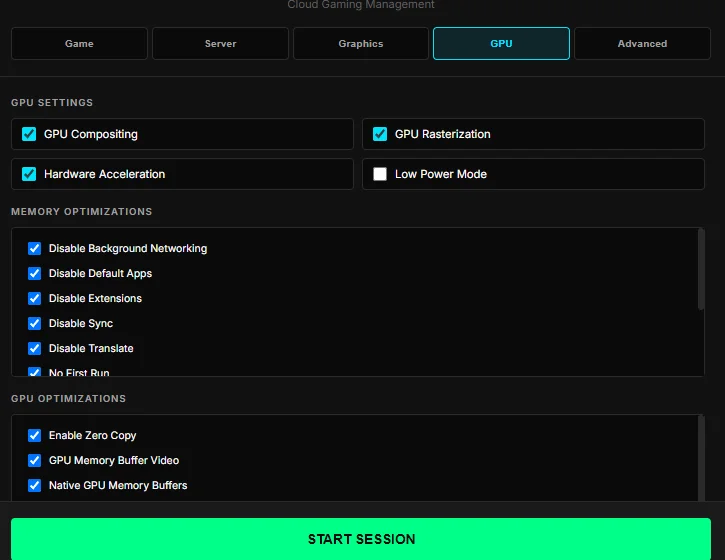The width and height of the screenshot is (725, 560).
Task: Uncheck the GPU Compositing checkbox
Action: (29, 134)
